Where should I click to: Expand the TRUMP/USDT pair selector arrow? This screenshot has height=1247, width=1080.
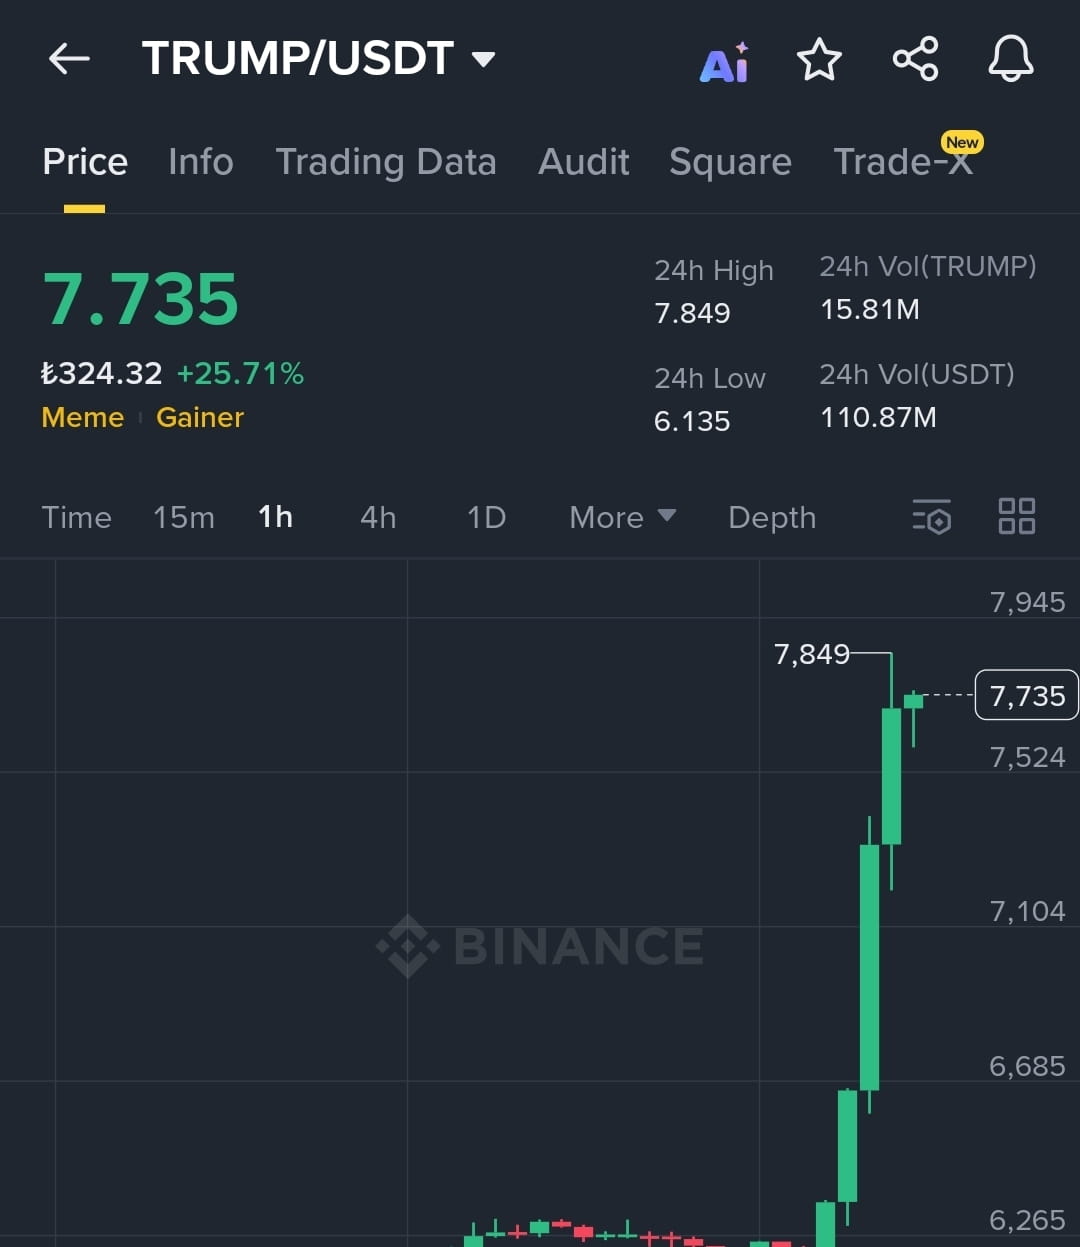coord(484,59)
